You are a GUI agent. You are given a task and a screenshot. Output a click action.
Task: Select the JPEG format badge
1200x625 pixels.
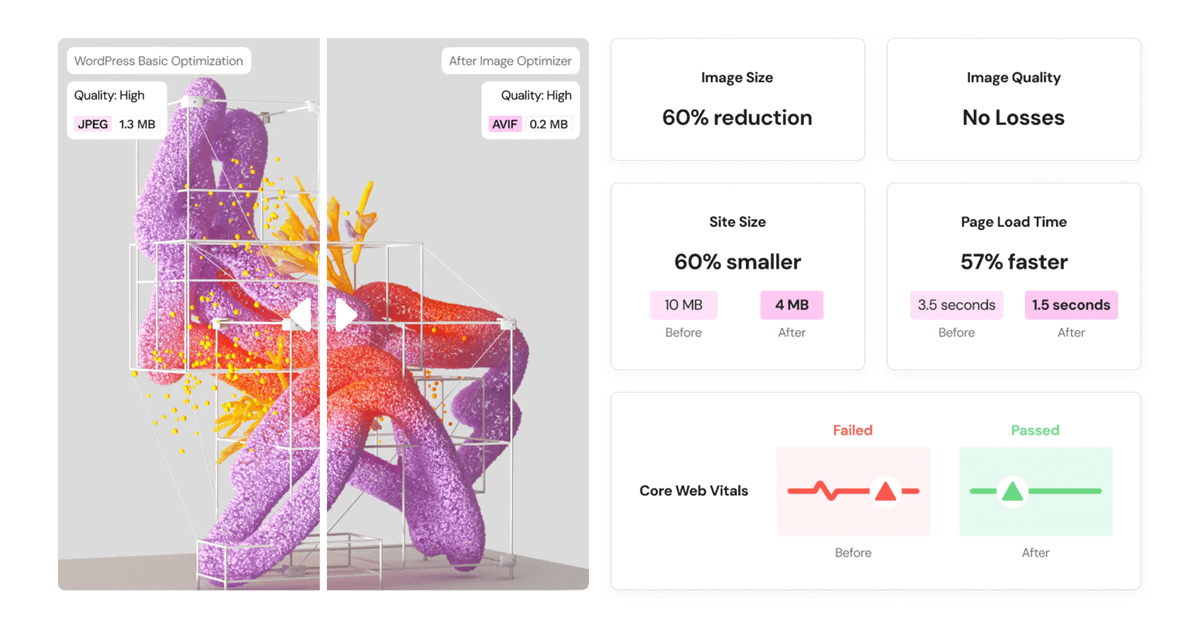pos(91,124)
